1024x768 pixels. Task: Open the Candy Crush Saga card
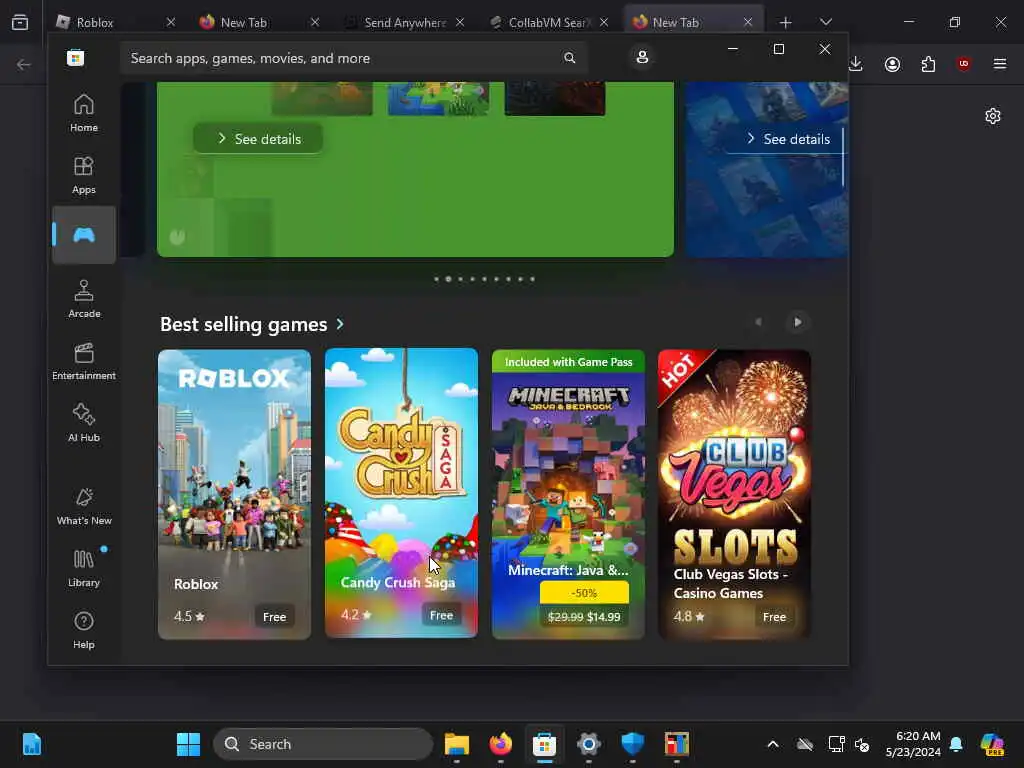click(402, 493)
